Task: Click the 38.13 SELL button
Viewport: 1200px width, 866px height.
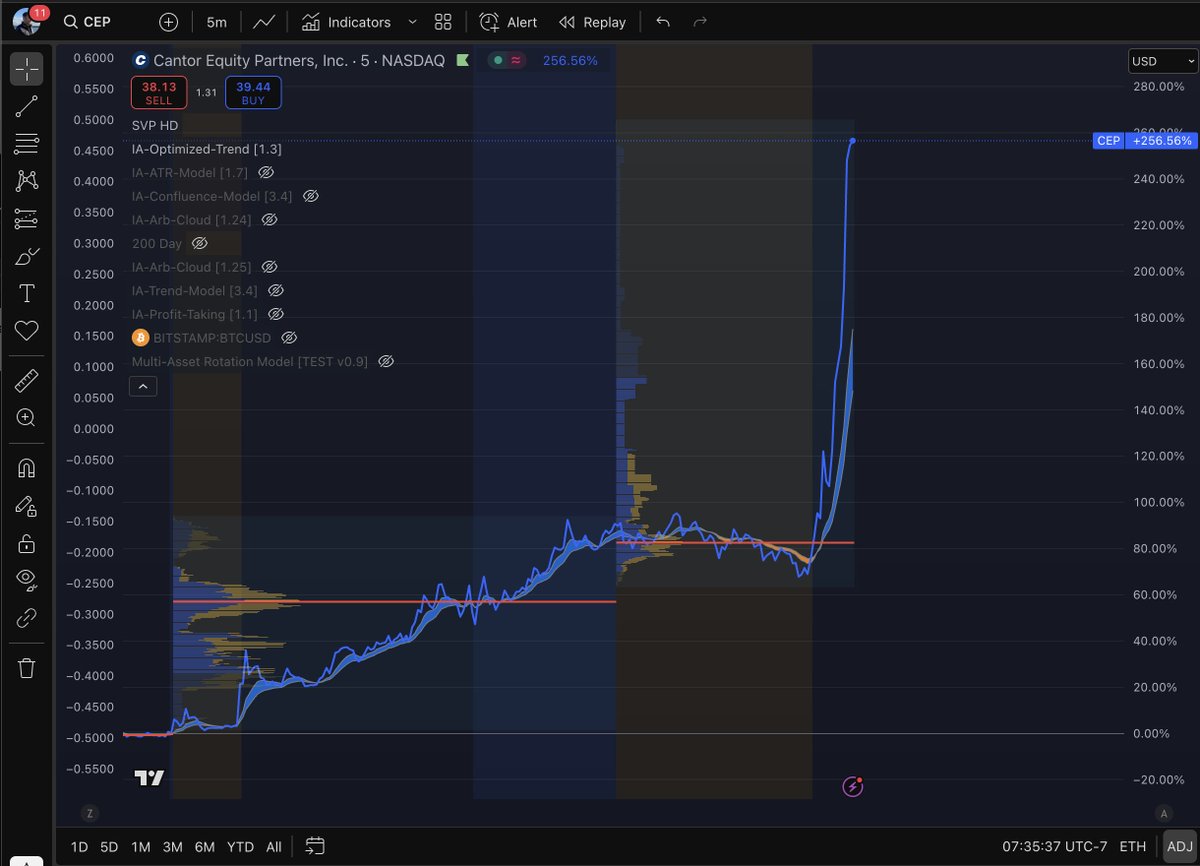Action: tap(159, 93)
